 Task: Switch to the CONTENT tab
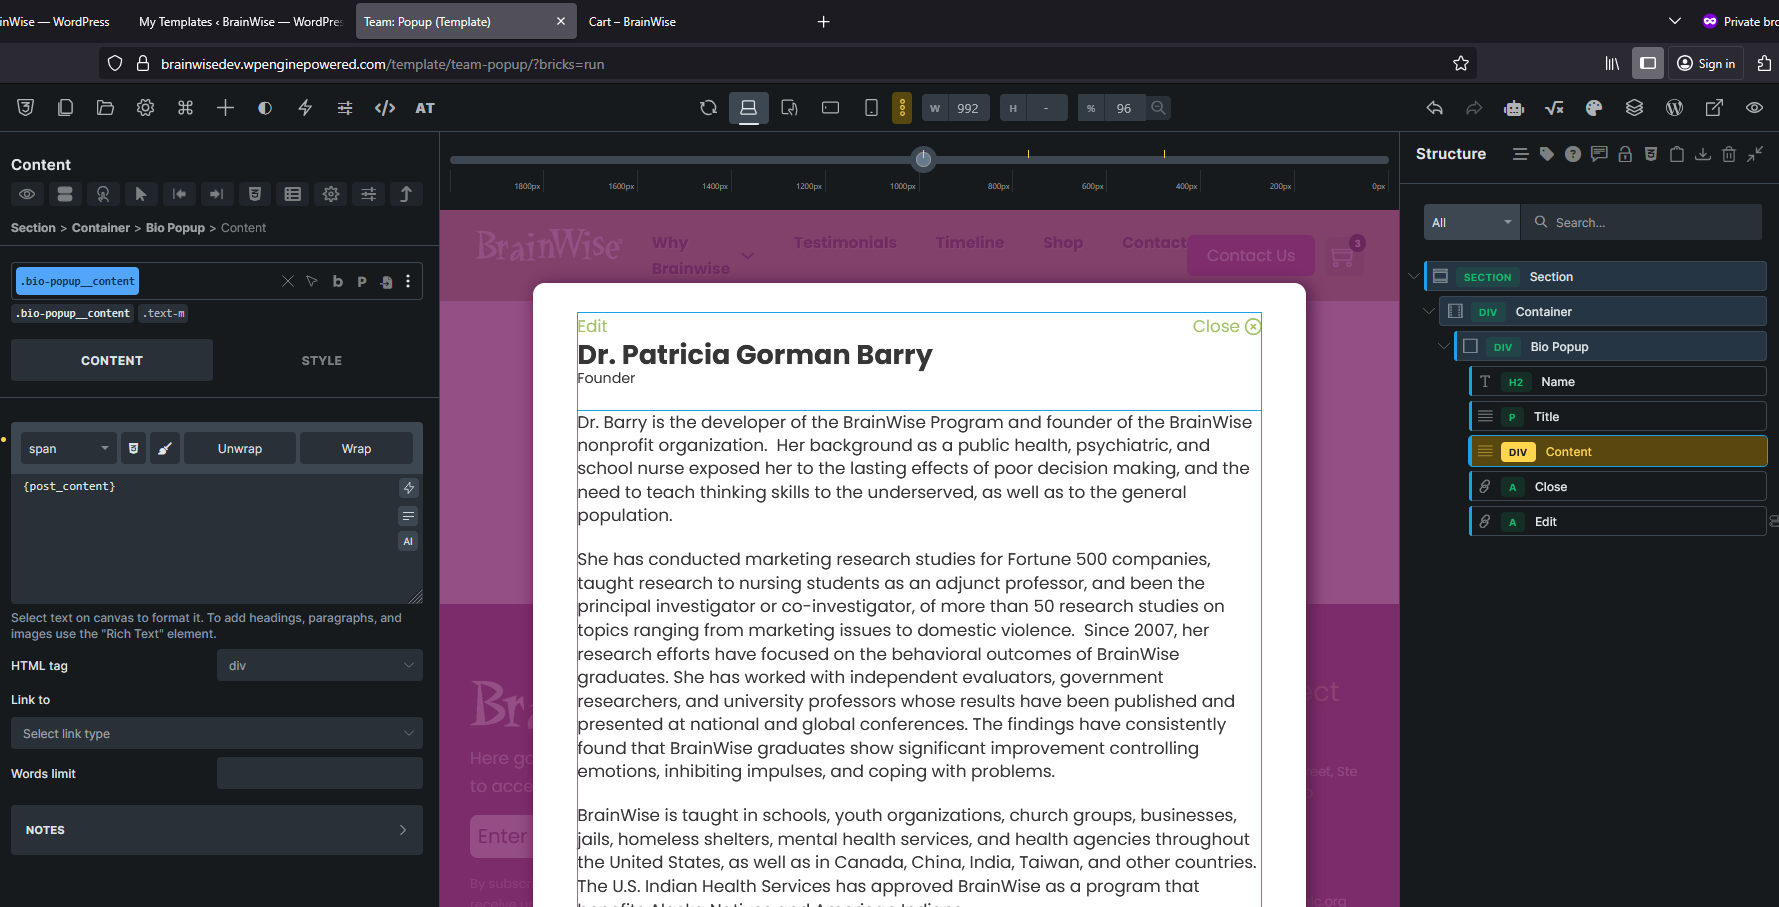pyautogui.click(x=112, y=360)
